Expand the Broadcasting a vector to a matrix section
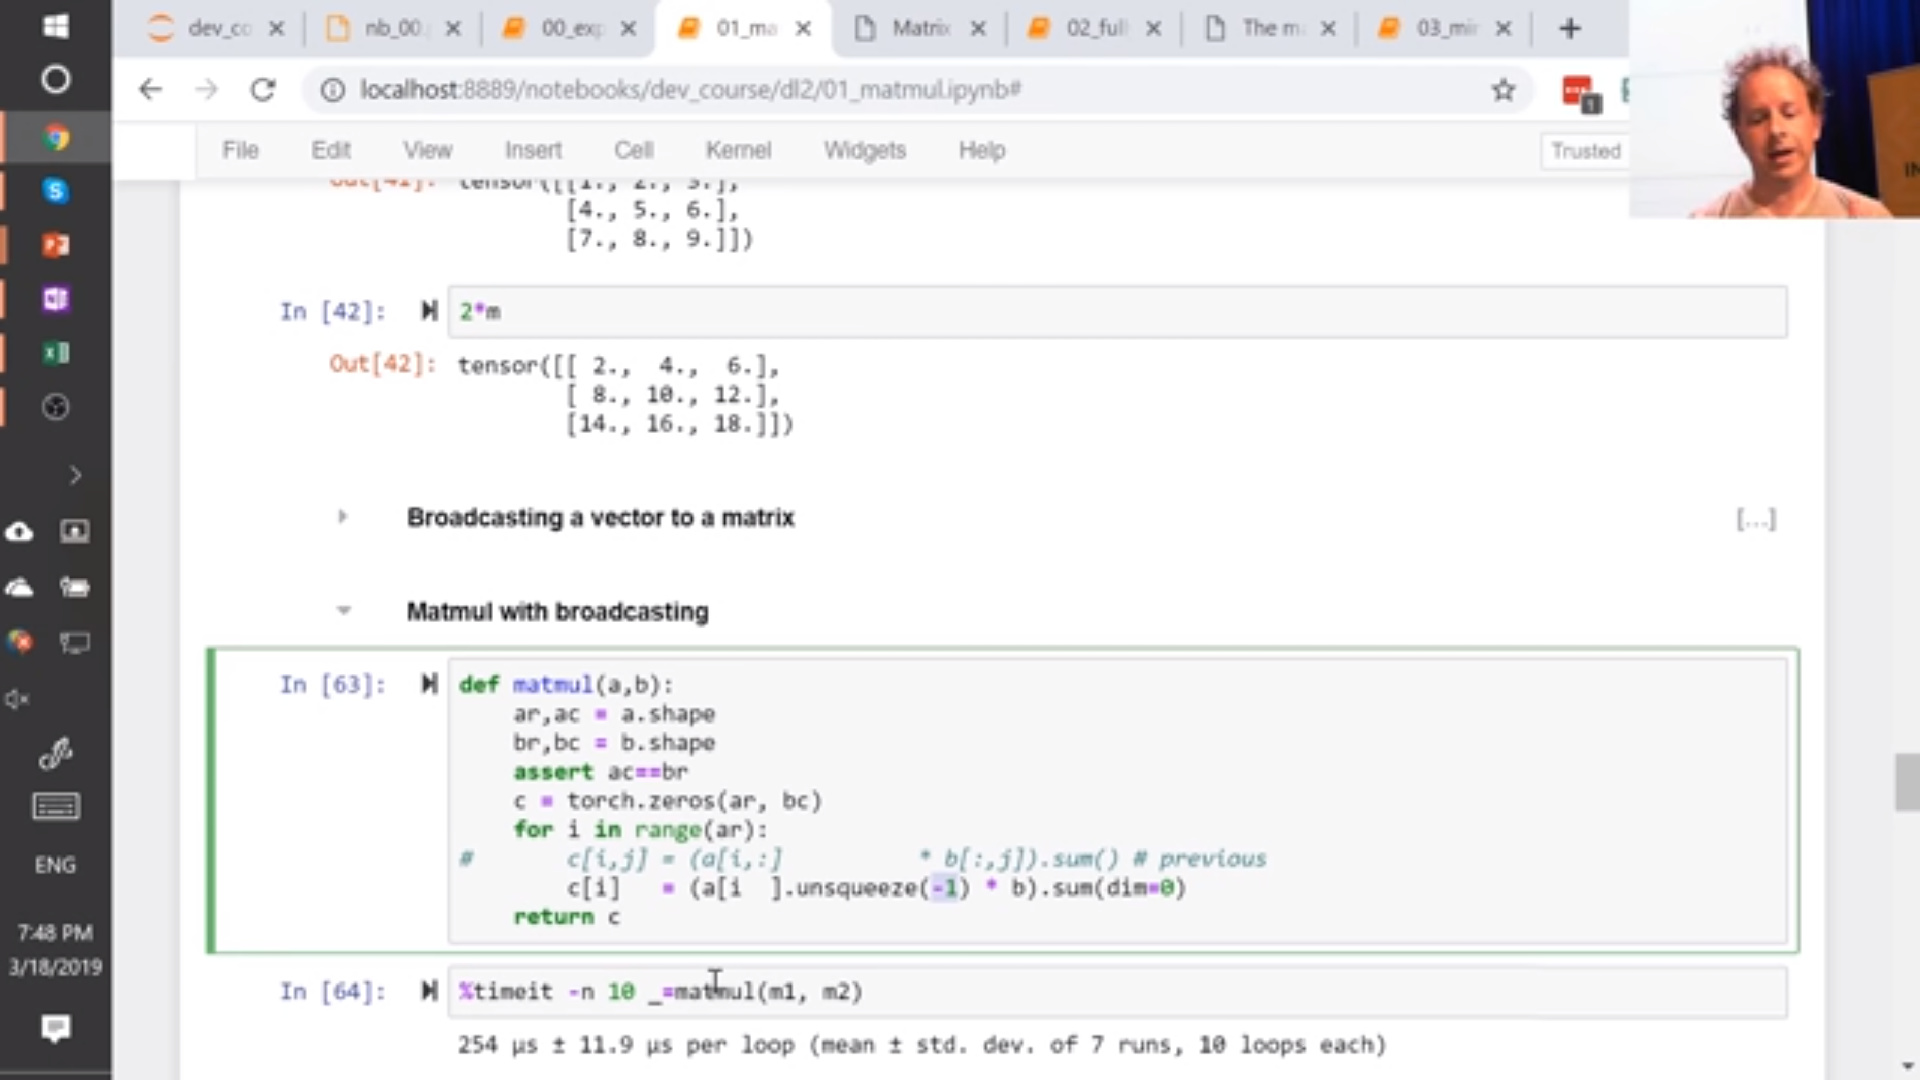 click(x=342, y=517)
